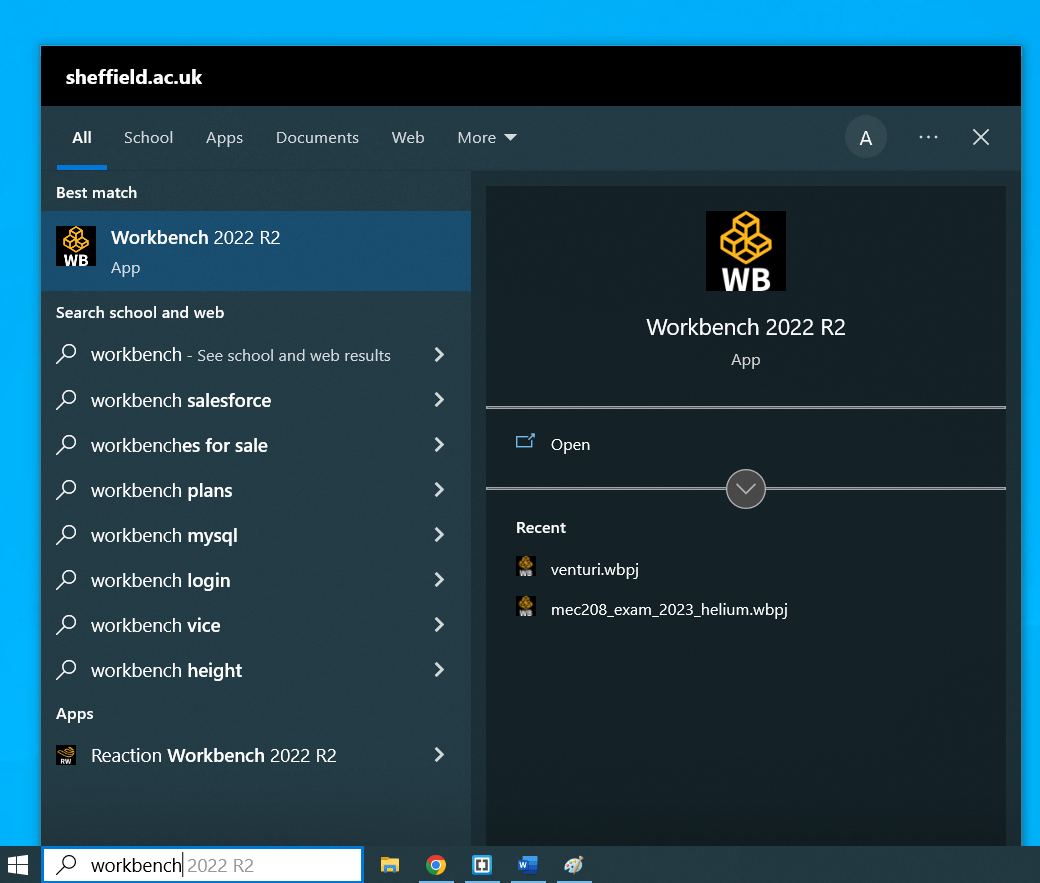Expand arrow for 'workbench login'
Viewport: 1040px width, 883px height.
pos(439,580)
